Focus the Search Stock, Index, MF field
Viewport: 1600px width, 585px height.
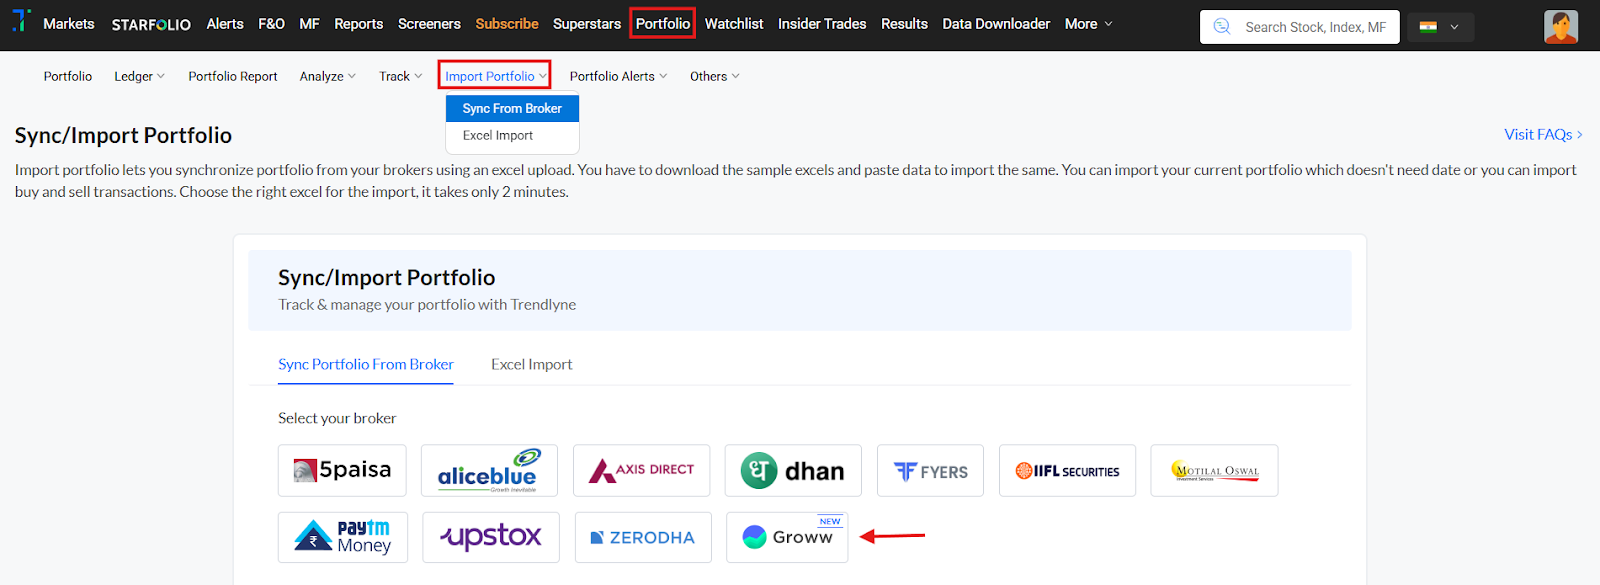[1300, 27]
